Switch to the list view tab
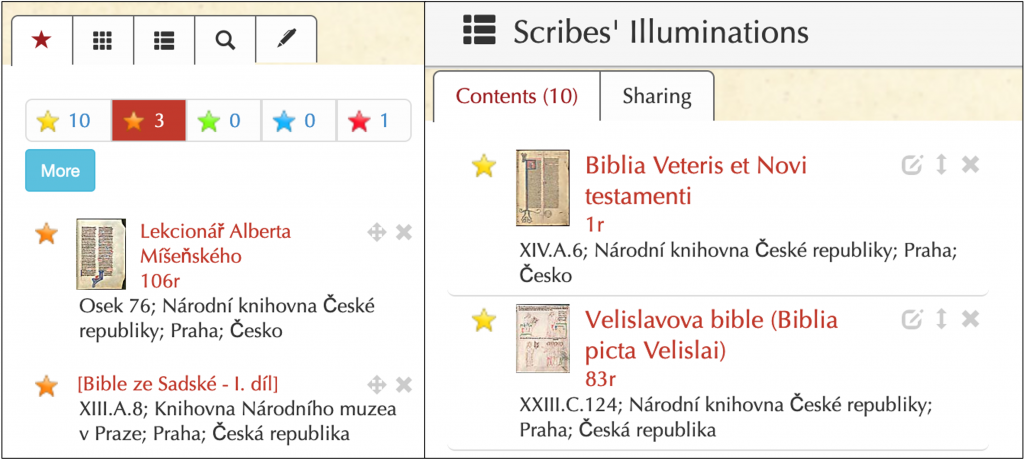This screenshot has width=1024, height=460. point(164,40)
